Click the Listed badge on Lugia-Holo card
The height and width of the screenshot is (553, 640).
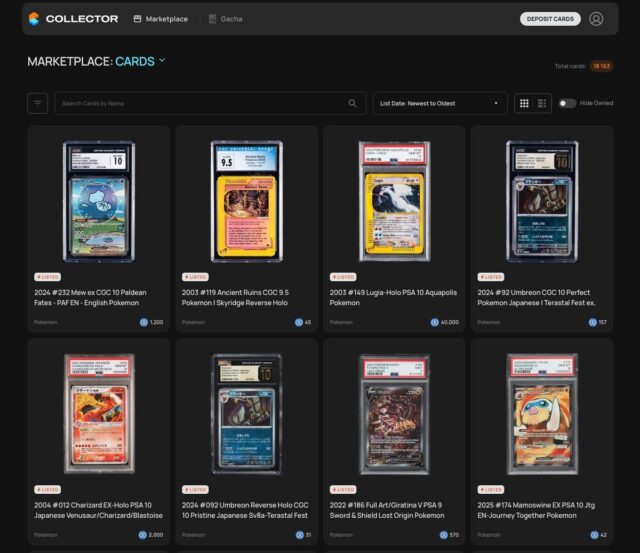(343, 277)
